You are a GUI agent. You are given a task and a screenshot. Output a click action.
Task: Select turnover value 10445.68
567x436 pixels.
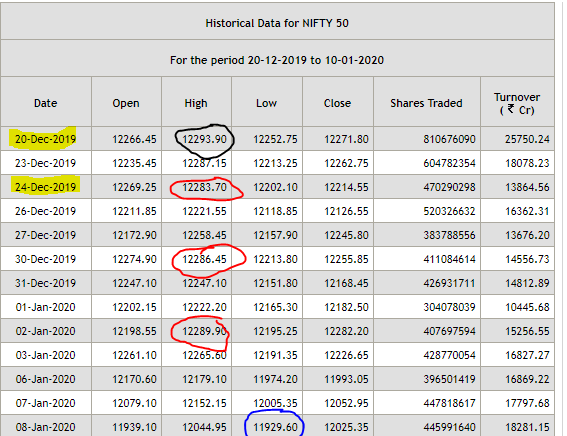click(527, 307)
